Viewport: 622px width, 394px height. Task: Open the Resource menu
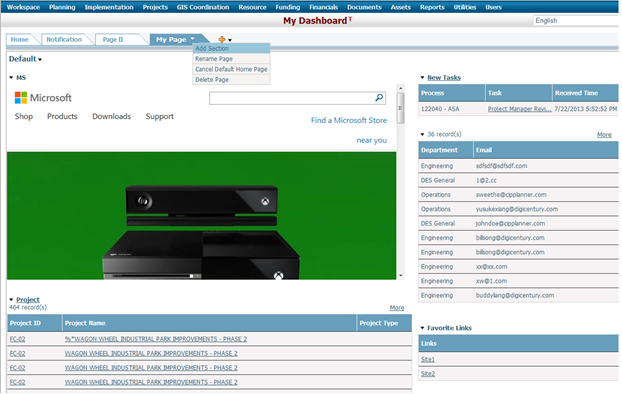[252, 7]
